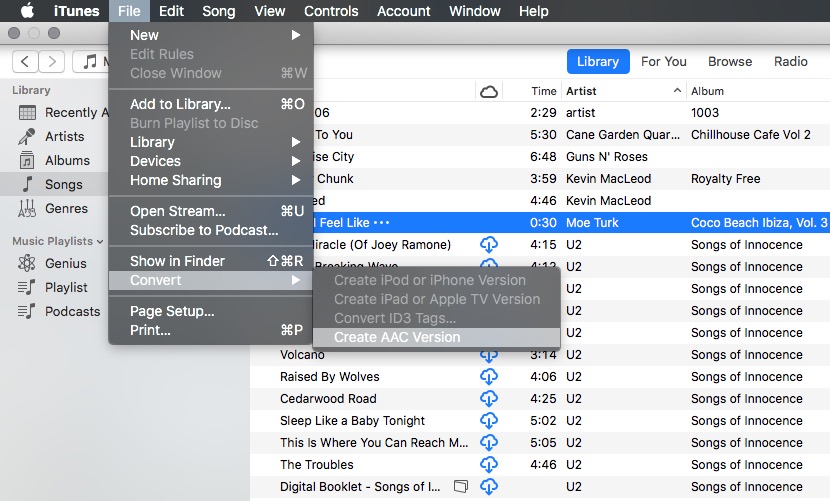Open the Artists microphone icon in sidebar
The image size is (830, 501).
[x=26, y=137]
